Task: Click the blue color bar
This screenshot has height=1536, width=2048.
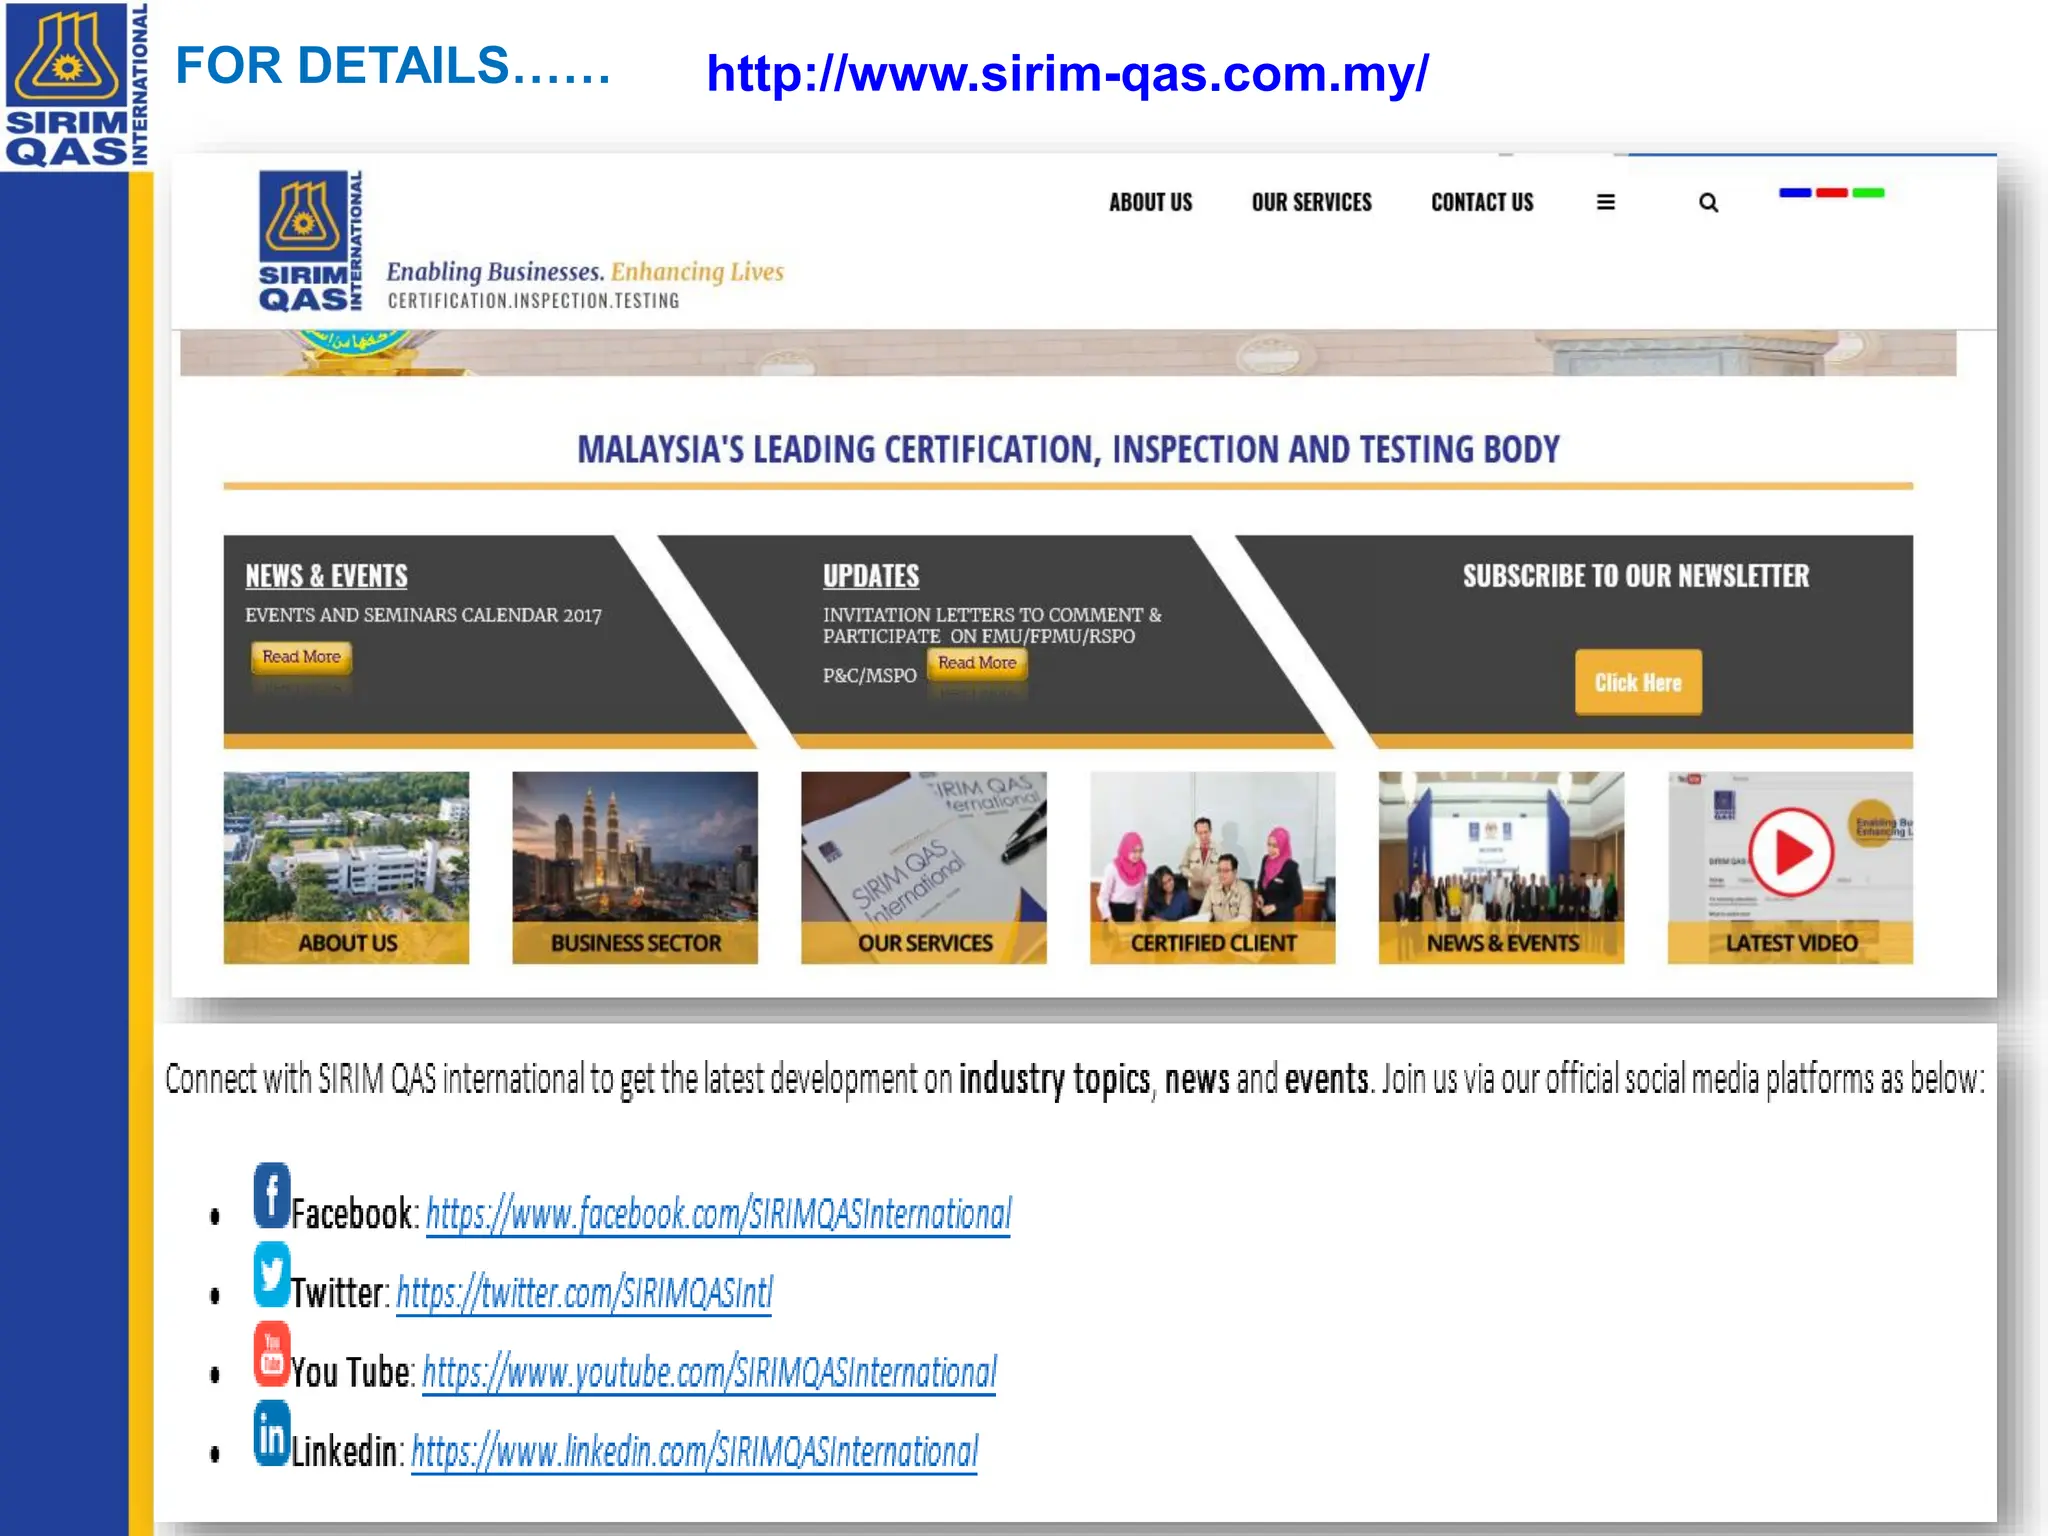Action: [x=1795, y=193]
